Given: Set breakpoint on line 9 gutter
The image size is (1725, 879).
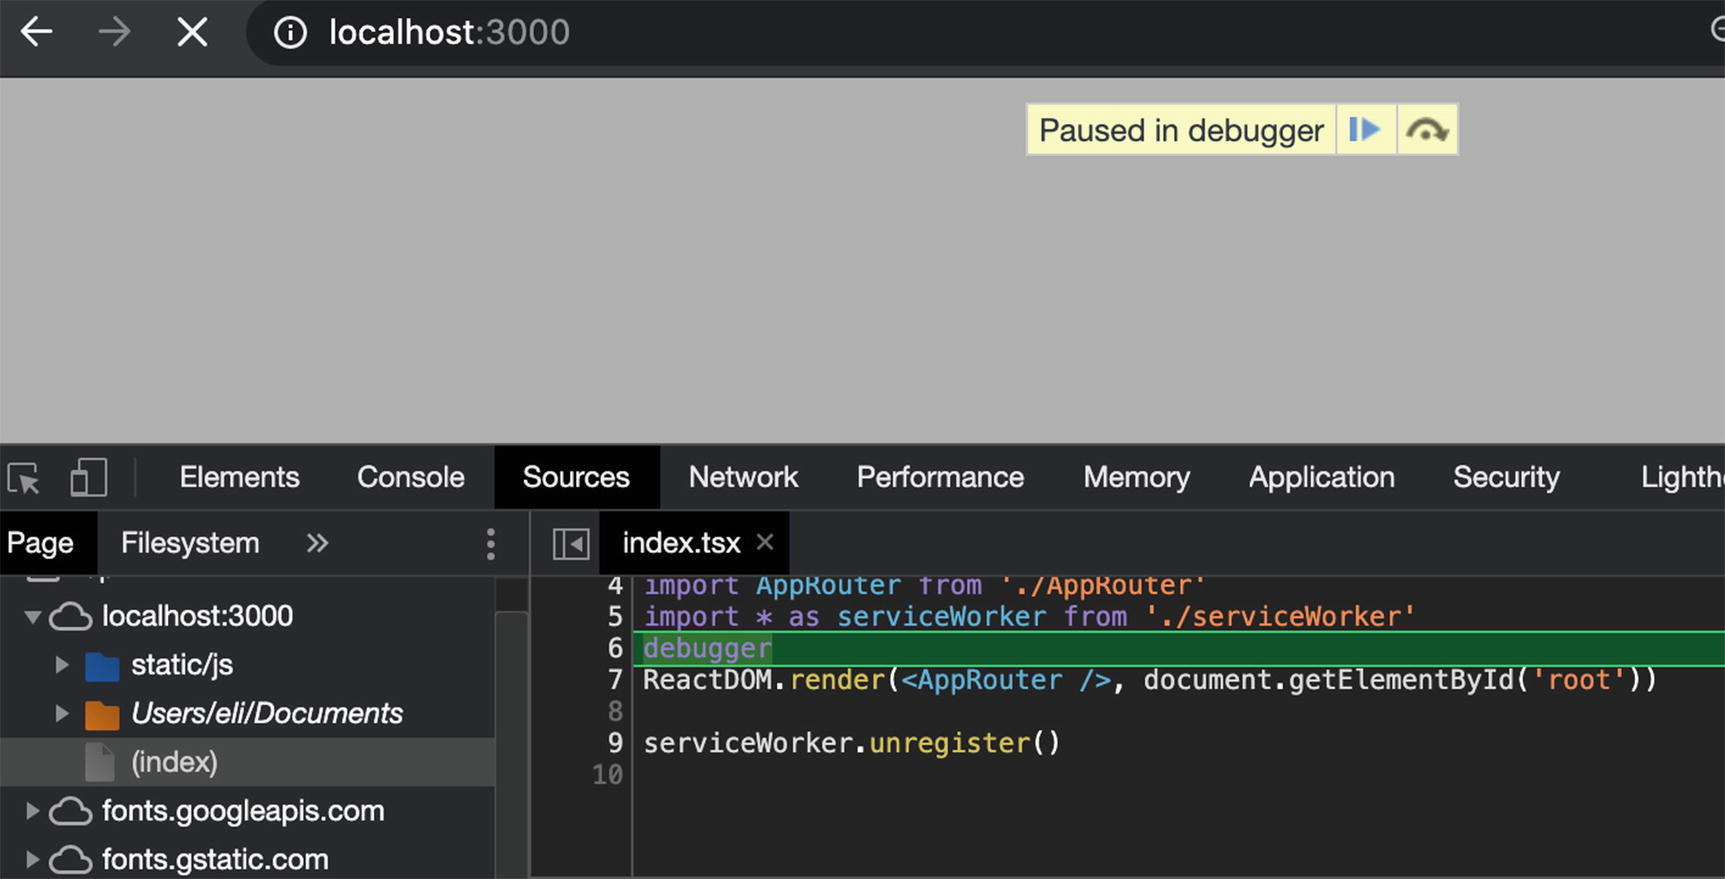Looking at the screenshot, I should [614, 743].
